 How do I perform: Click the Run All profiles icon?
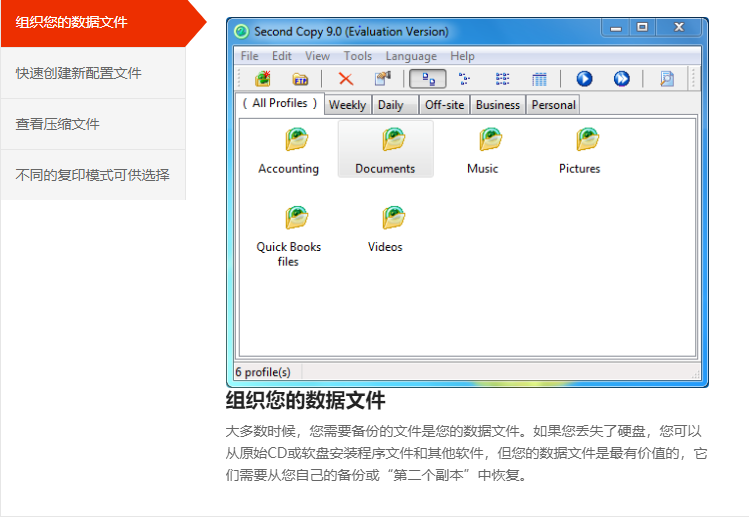pos(621,79)
